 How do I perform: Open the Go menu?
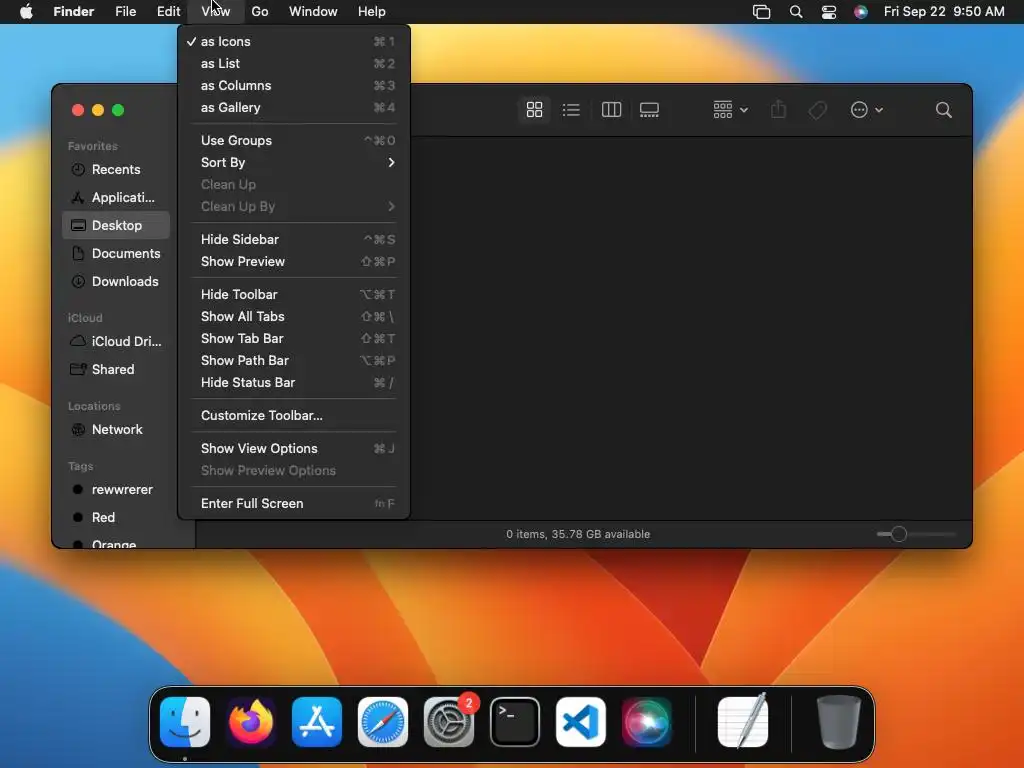point(260,12)
